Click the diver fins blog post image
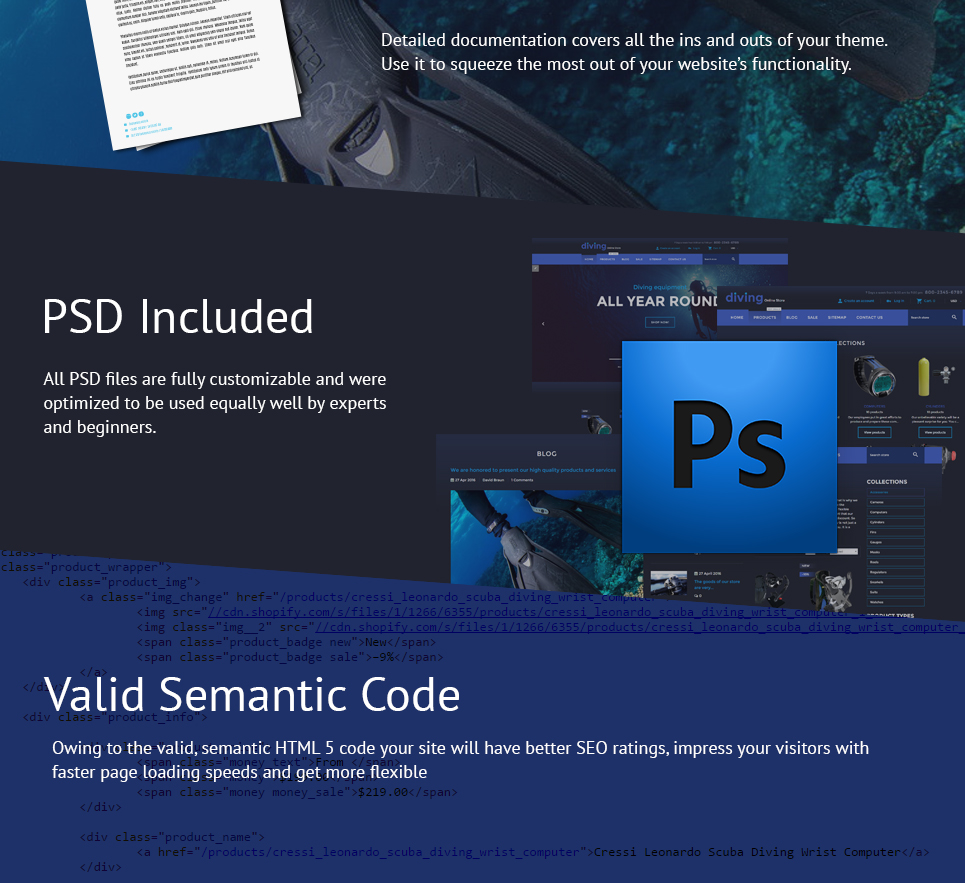 click(x=536, y=537)
